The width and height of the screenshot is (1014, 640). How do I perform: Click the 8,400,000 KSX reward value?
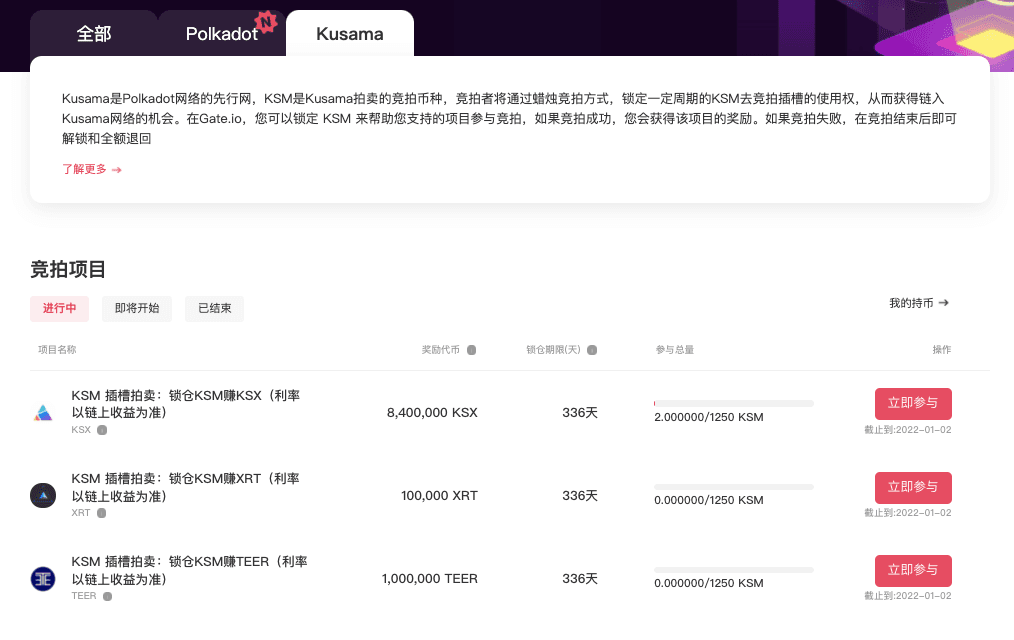(432, 412)
